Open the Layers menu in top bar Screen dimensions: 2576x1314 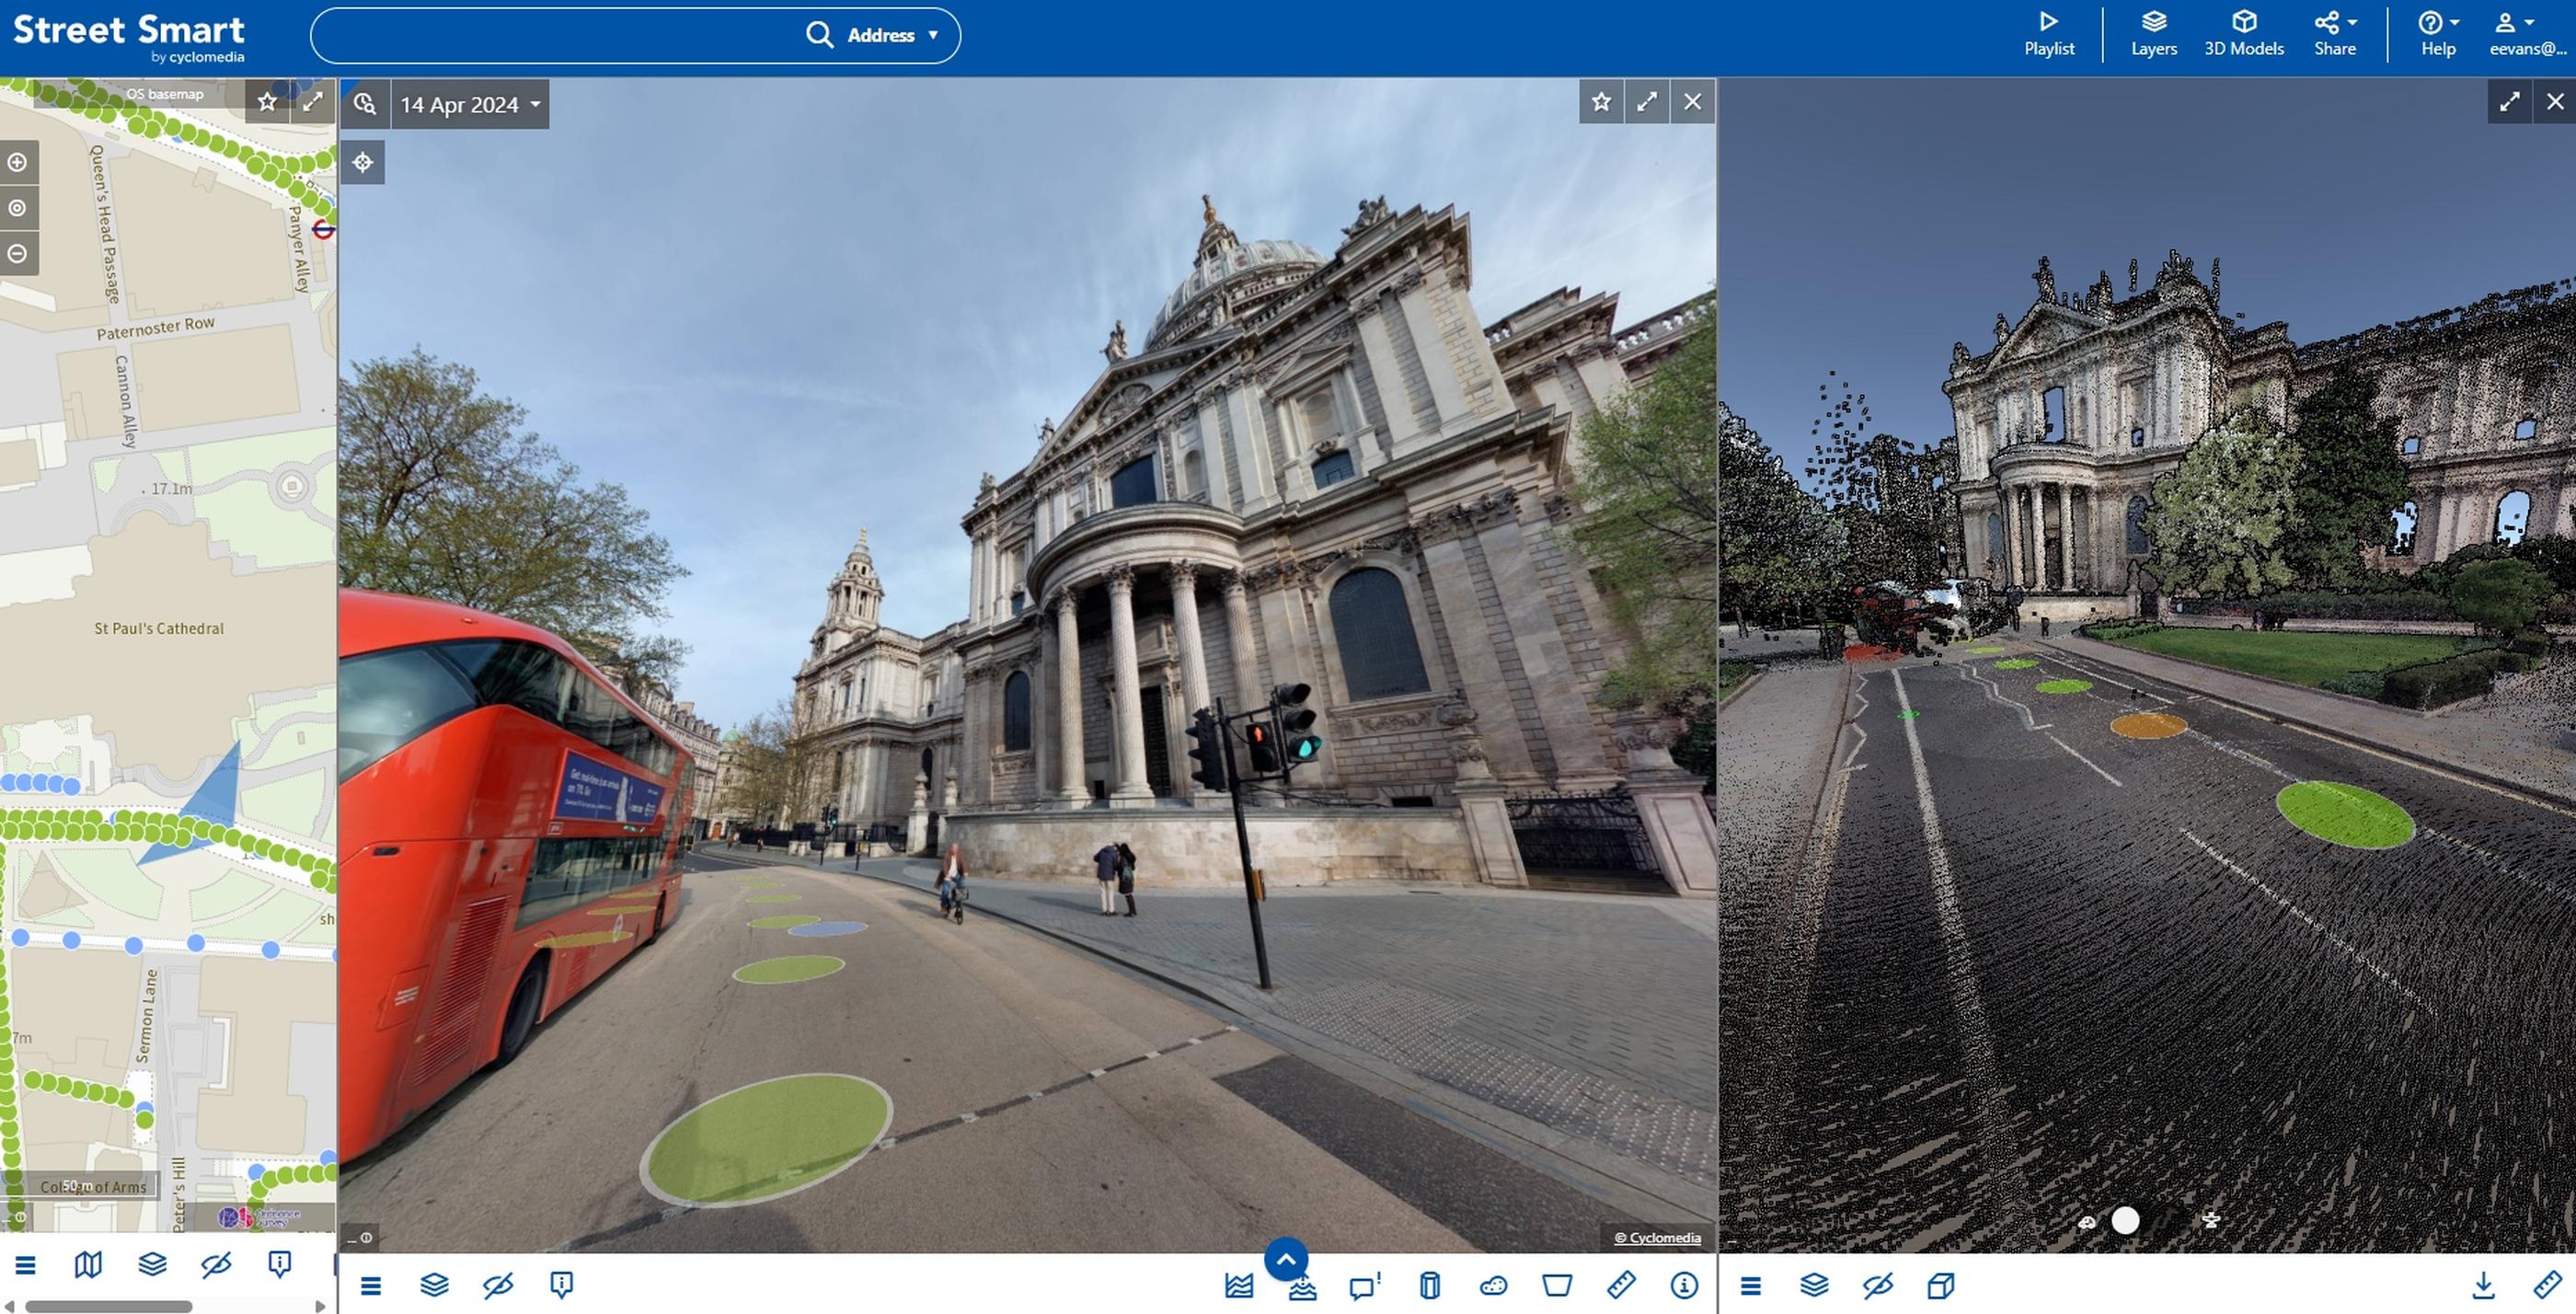click(x=2153, y=34)
